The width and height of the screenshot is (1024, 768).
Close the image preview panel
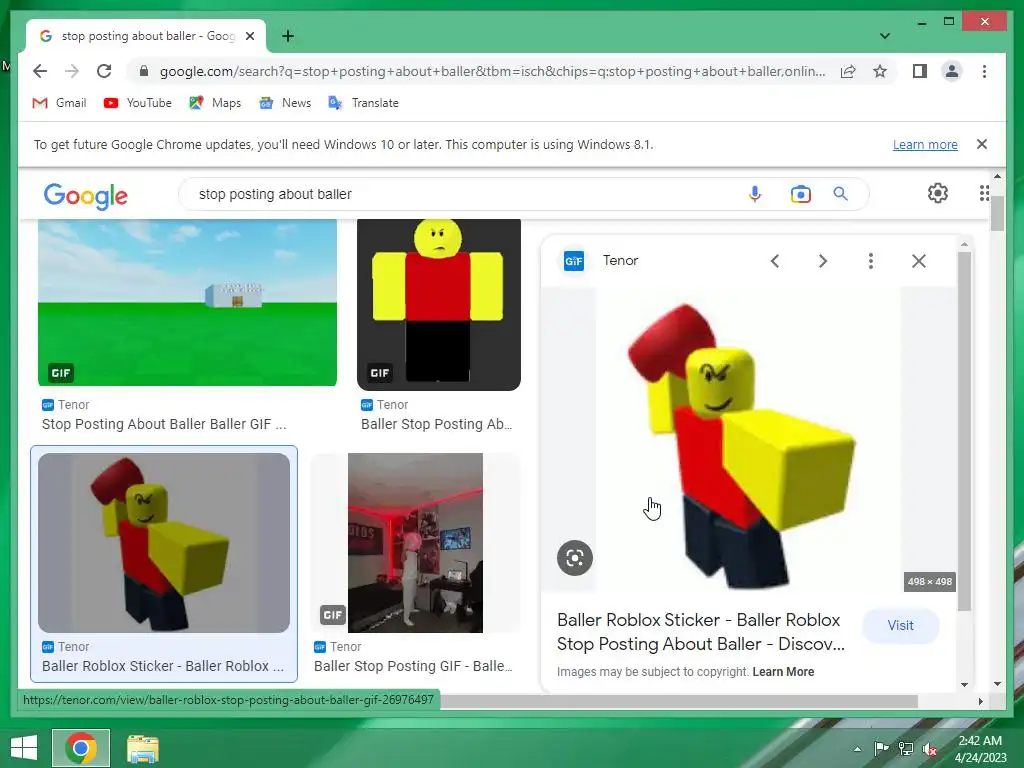(x=919, y=261)
